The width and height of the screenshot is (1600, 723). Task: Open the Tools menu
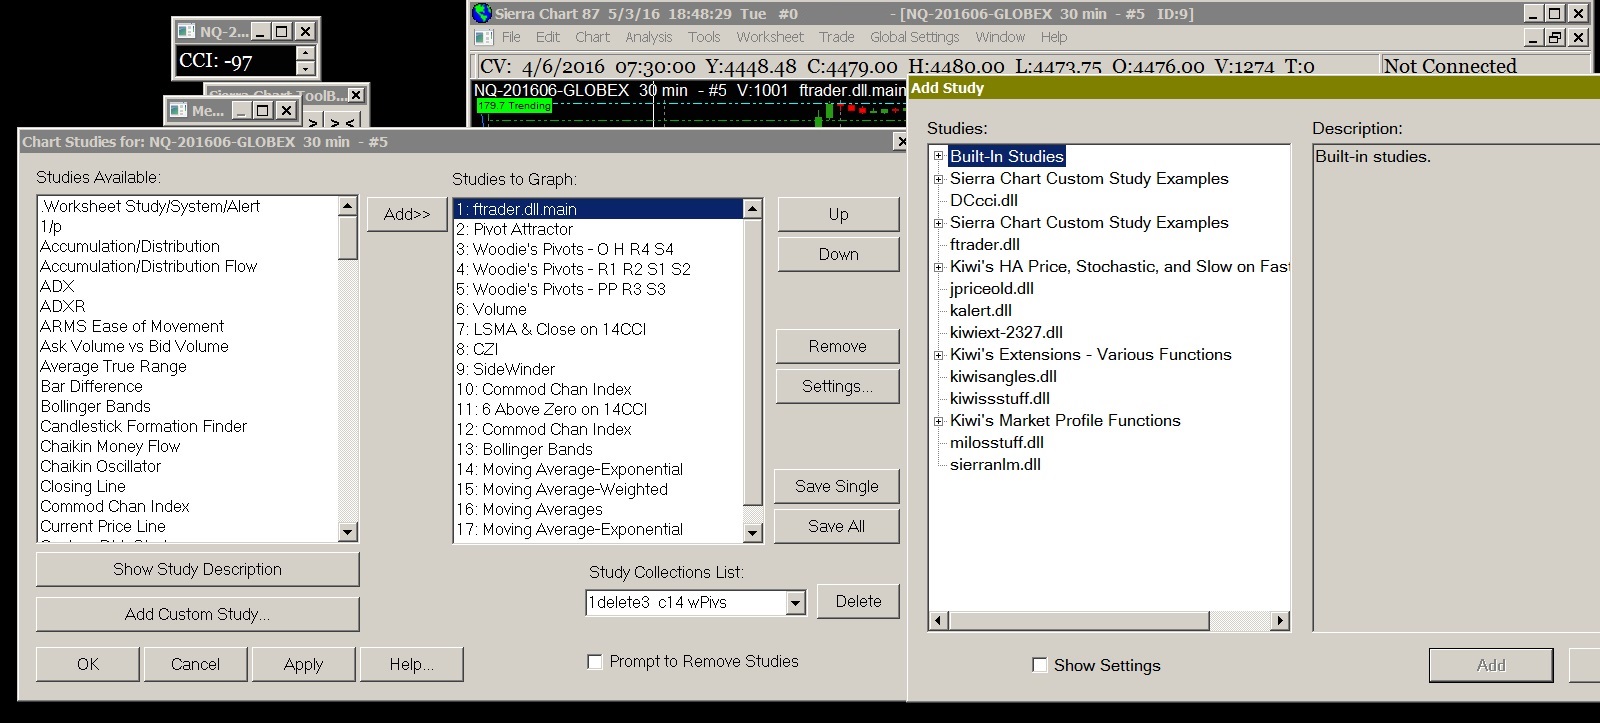click(x=704, y=37)
